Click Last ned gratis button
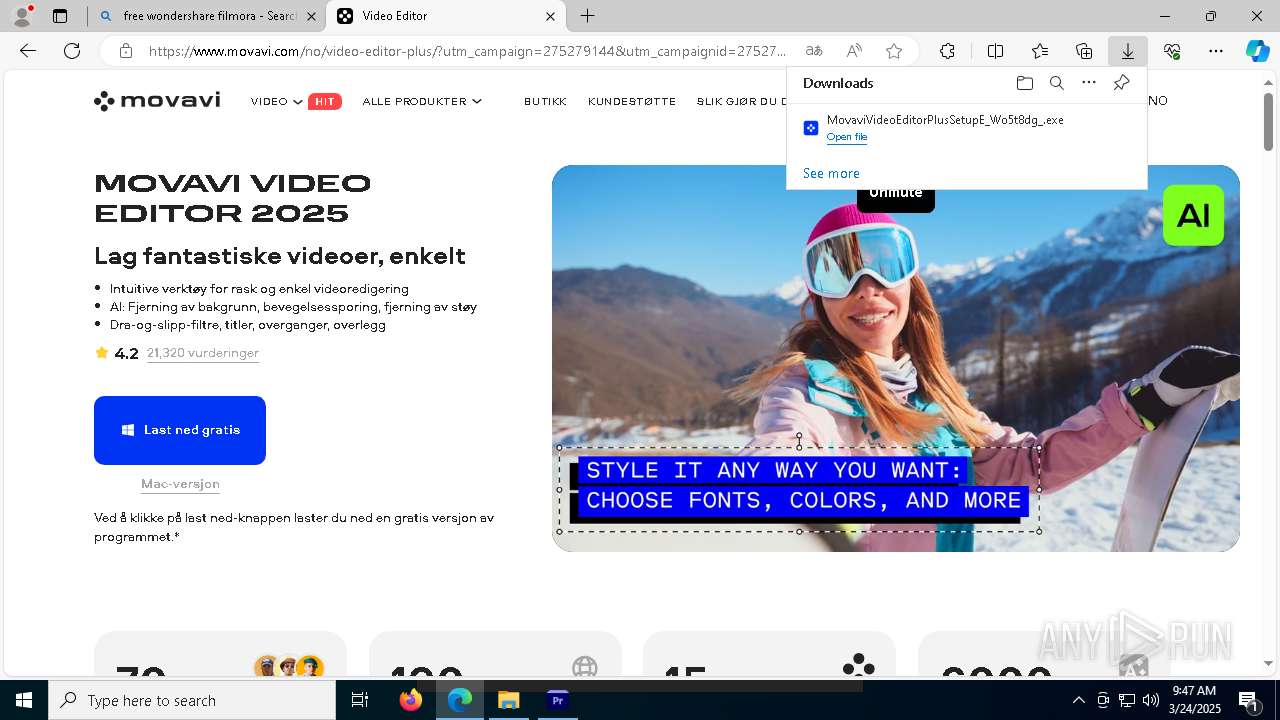The width and height of the screenshot is (1280, 720). [x=180, y=430]
